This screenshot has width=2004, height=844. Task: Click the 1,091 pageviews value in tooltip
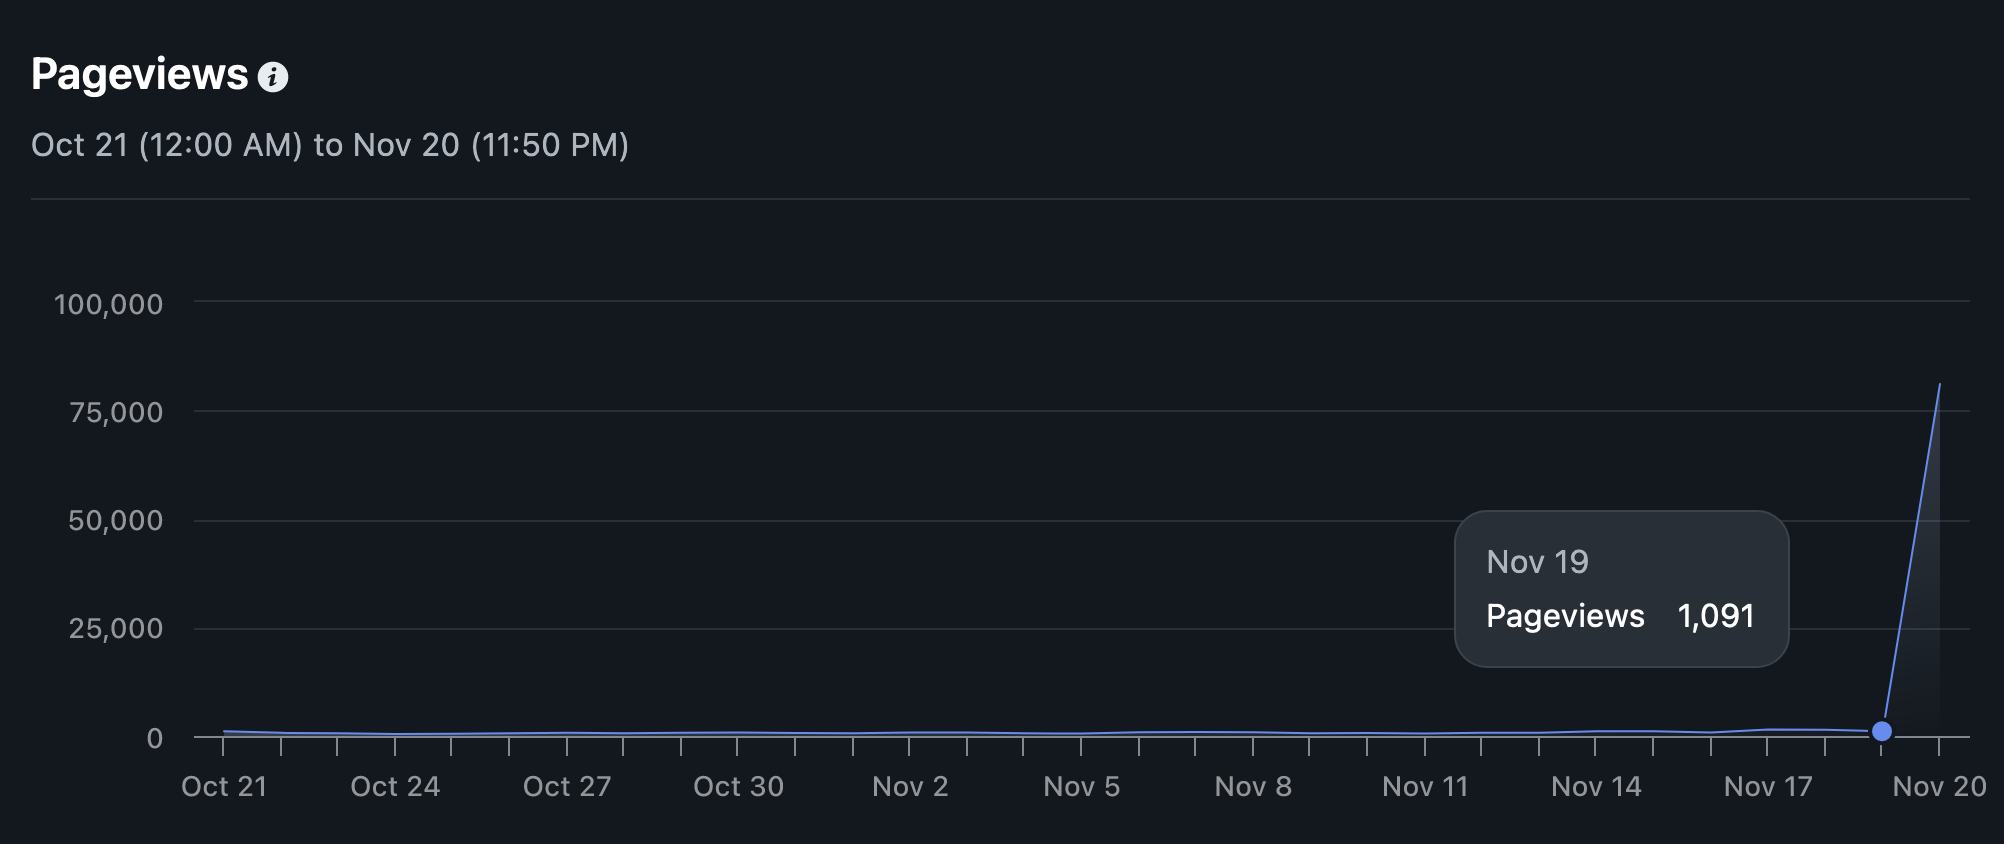[1716, 616]
